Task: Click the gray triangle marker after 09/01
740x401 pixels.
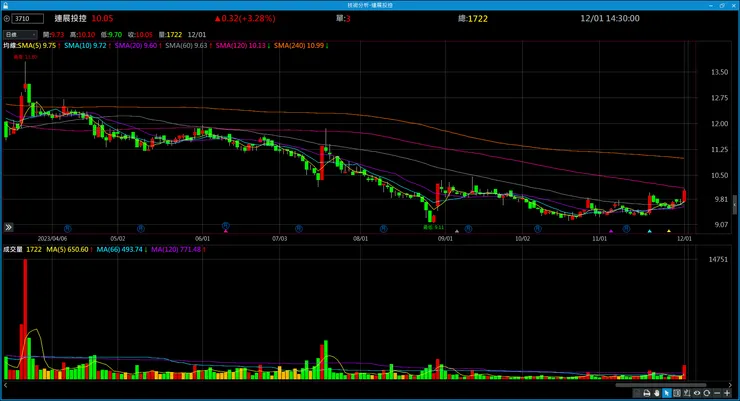Action: [x=457, y=231]
